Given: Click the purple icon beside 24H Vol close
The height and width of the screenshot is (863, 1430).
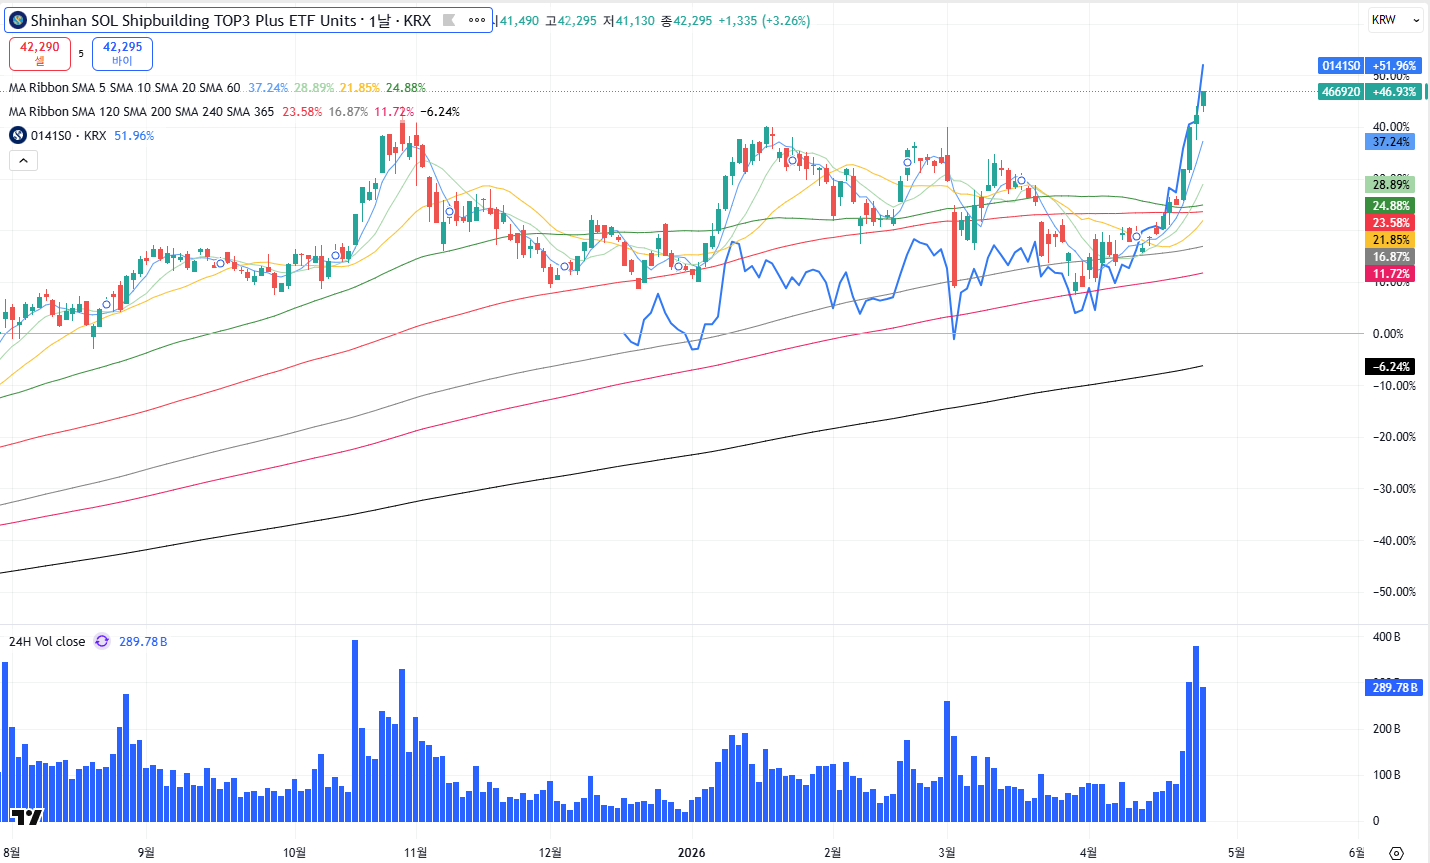Looking at the screenshot, I should click(x=102, y=642).
